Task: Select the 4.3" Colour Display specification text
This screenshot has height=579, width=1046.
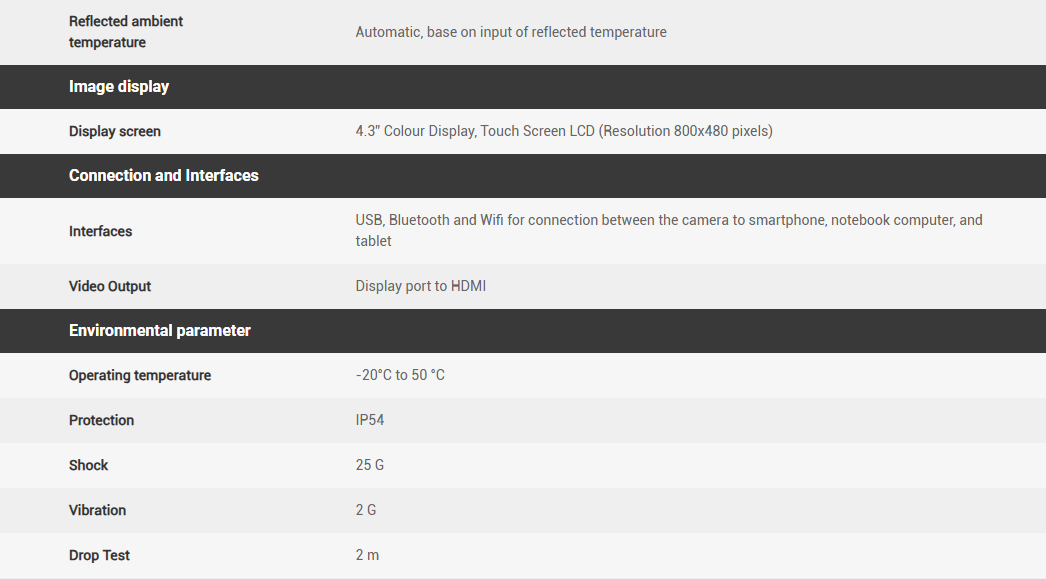Action: (x=564, y=131)
